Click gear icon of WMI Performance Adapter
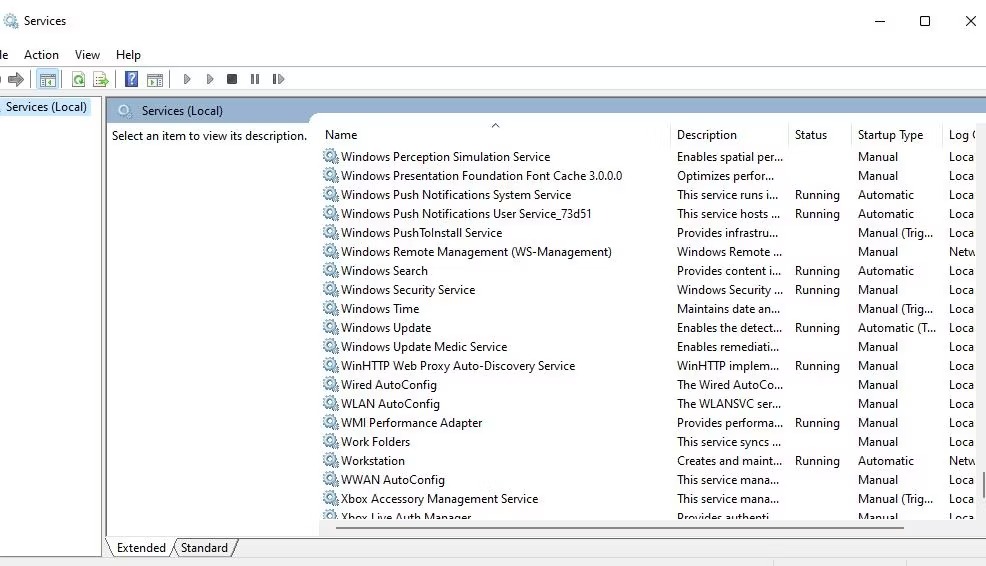 click(x=331, y=423)
